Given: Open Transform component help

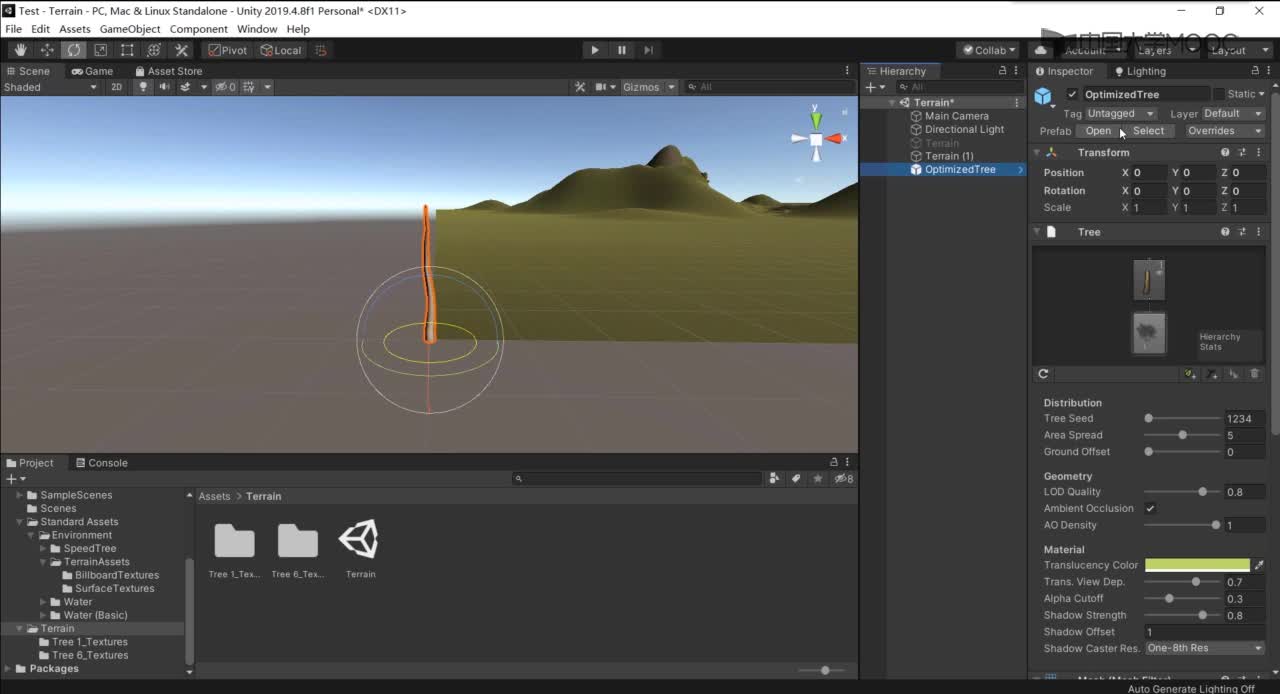Looking at the screenshot, I should click(x=1225, y=153).
